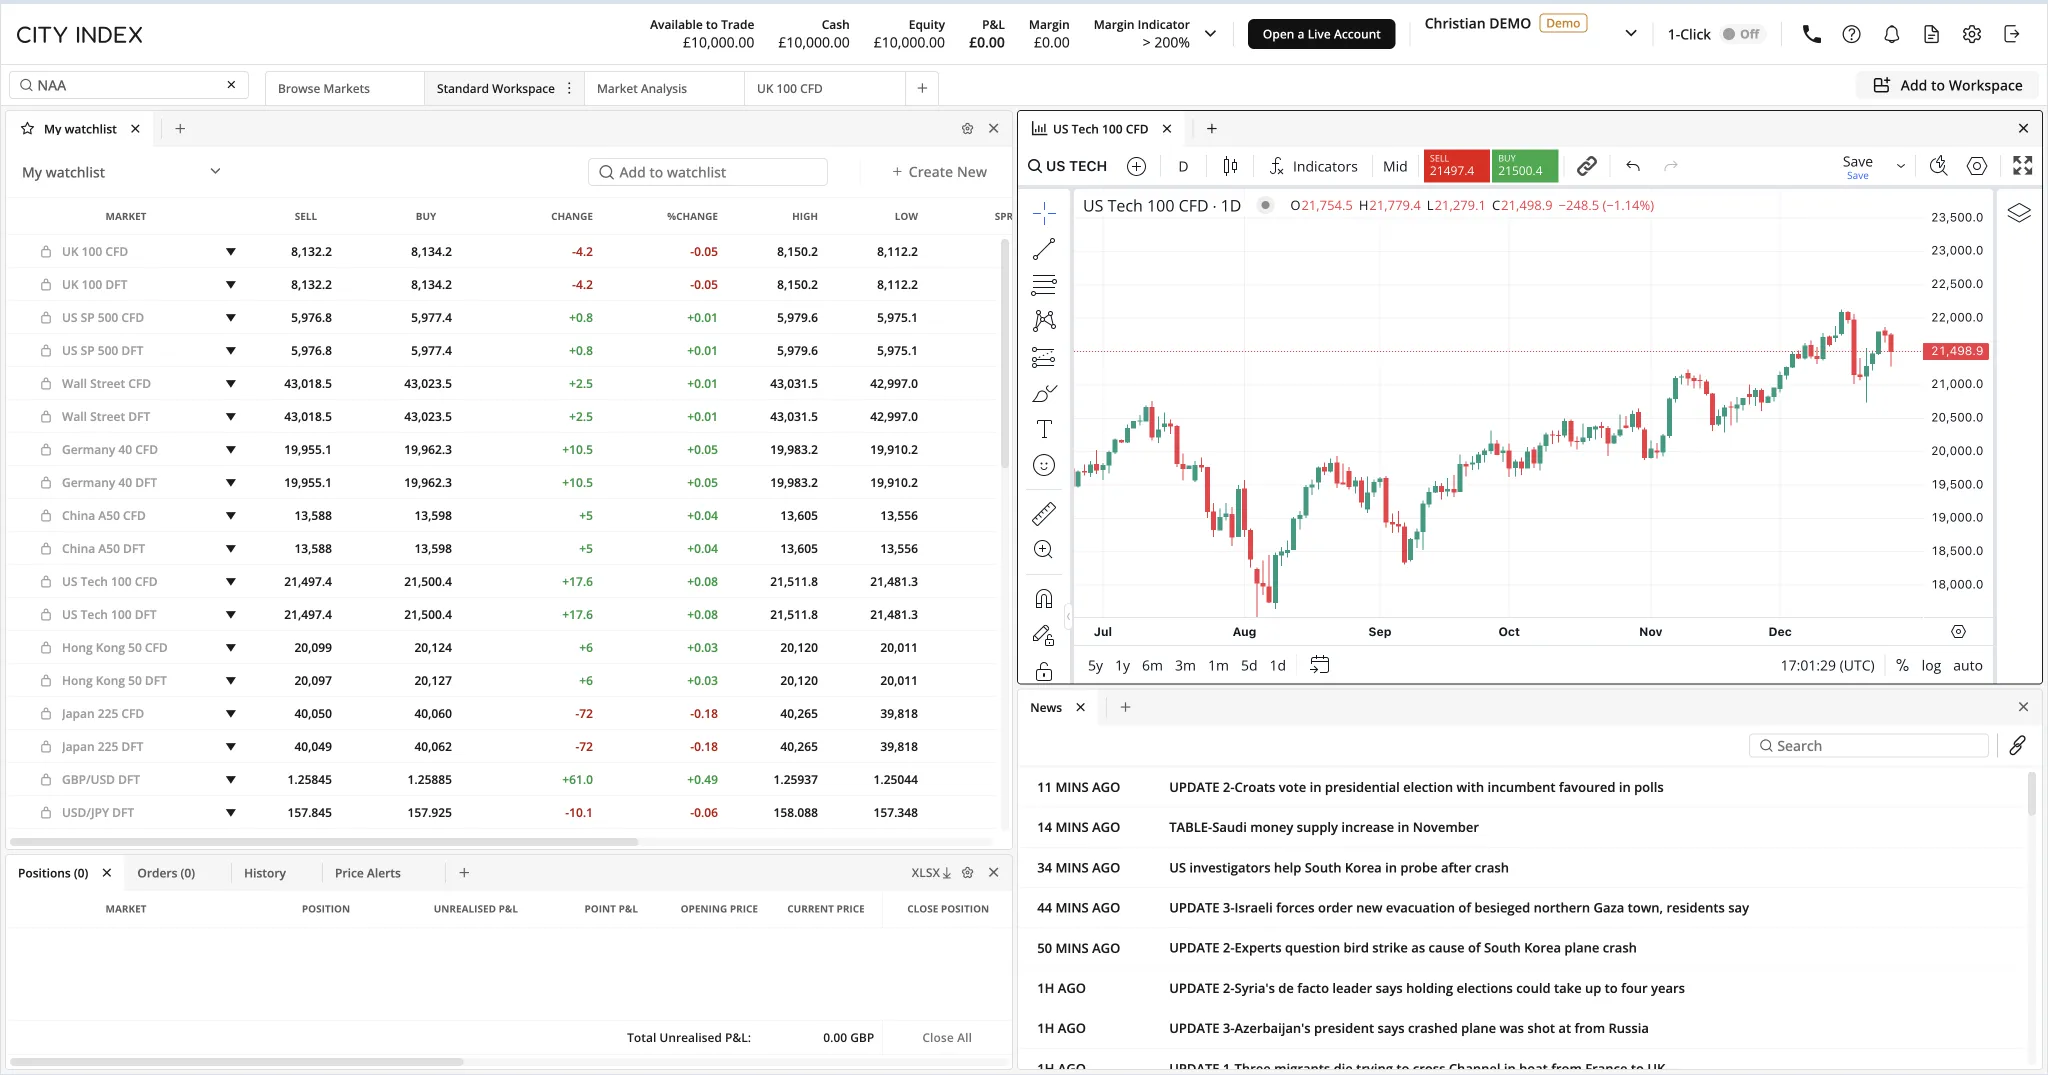This screenshot has width=2048, height=1075.
Task: Open the My watchlist selector dropdown
Action: point(215,171)
